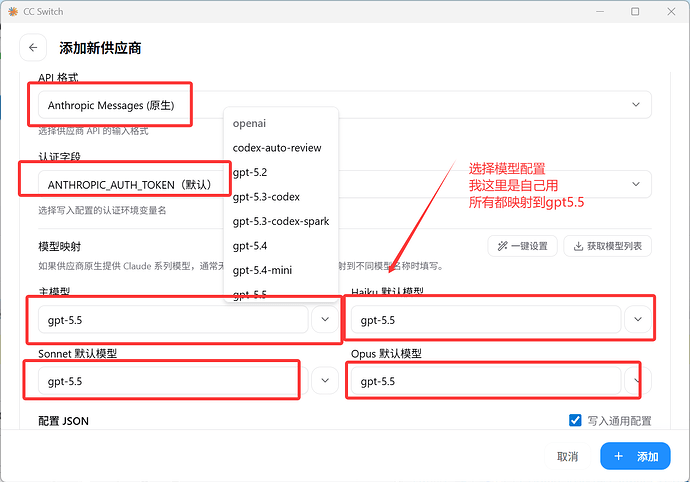Edit the Opus 默认模型 input field

pyautogui.click(x=486, y=381)
